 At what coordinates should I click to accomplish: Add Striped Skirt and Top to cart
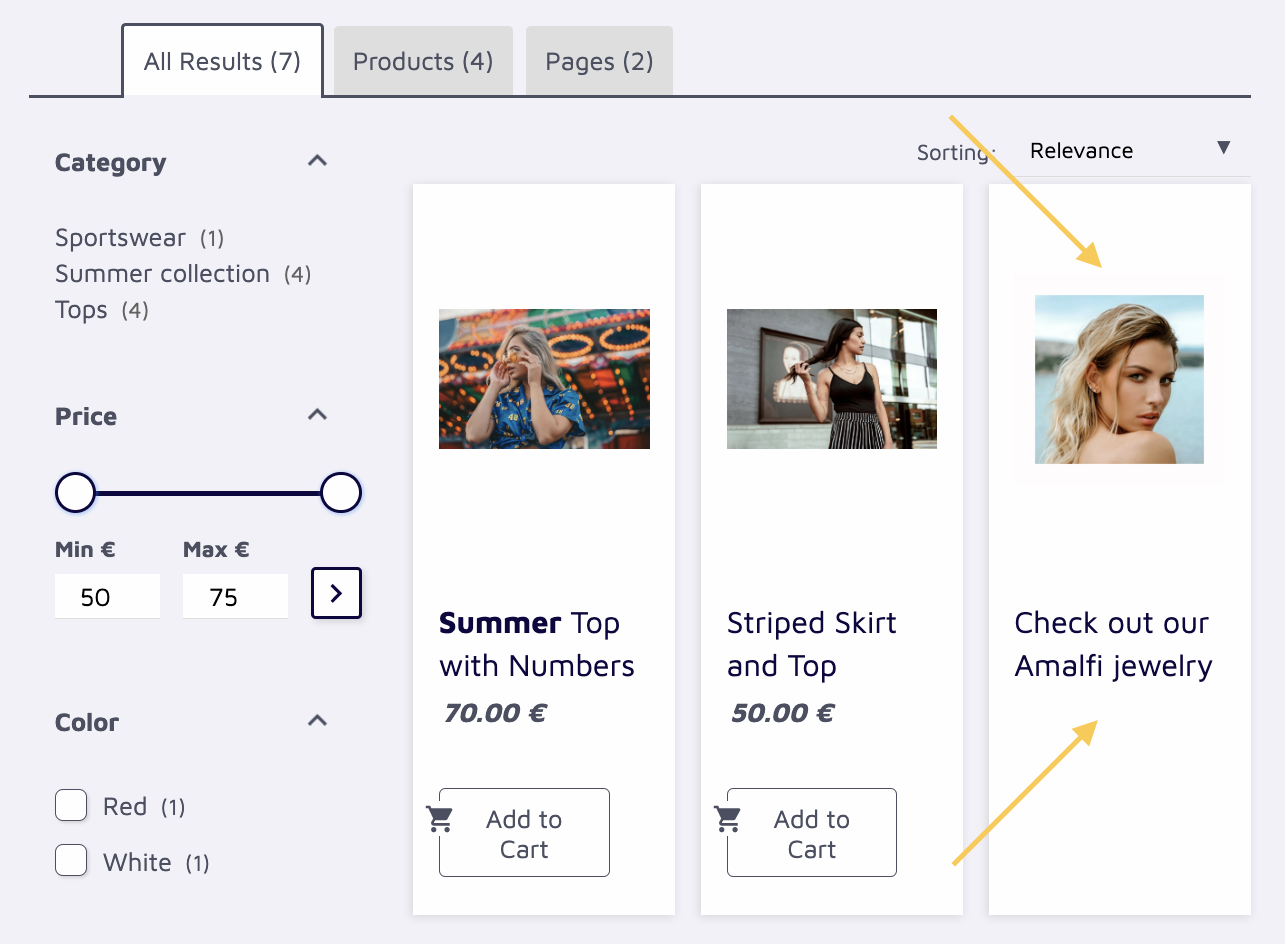click(x=812, y=833)
